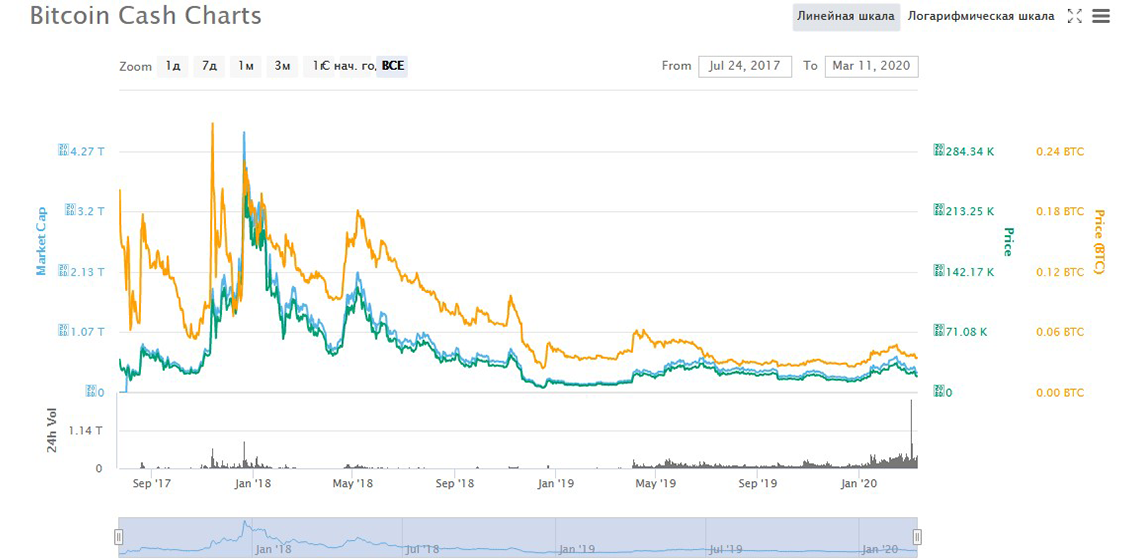Open the chart hamburger context menu
This screenshot has width=1140, height=560.
1101,16
